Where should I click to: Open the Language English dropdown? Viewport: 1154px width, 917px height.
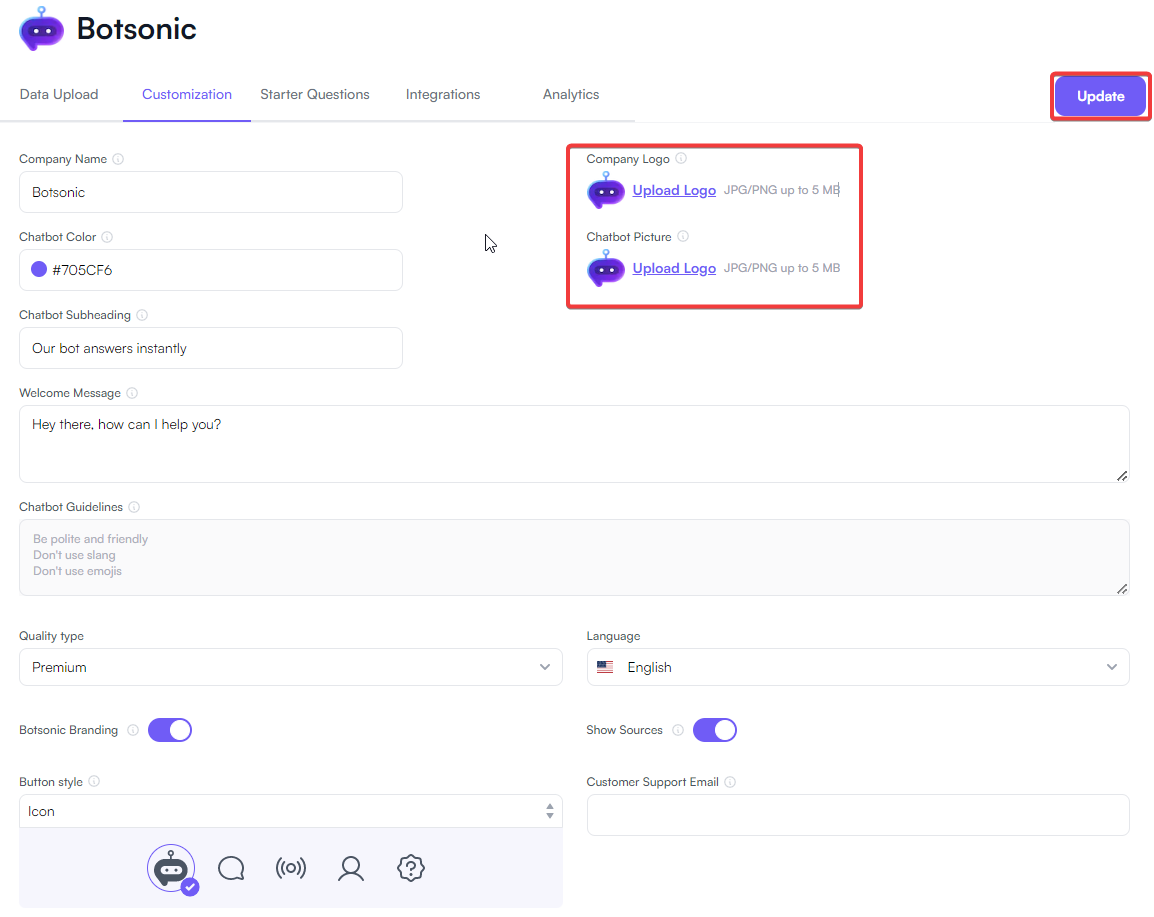[857, 667]
